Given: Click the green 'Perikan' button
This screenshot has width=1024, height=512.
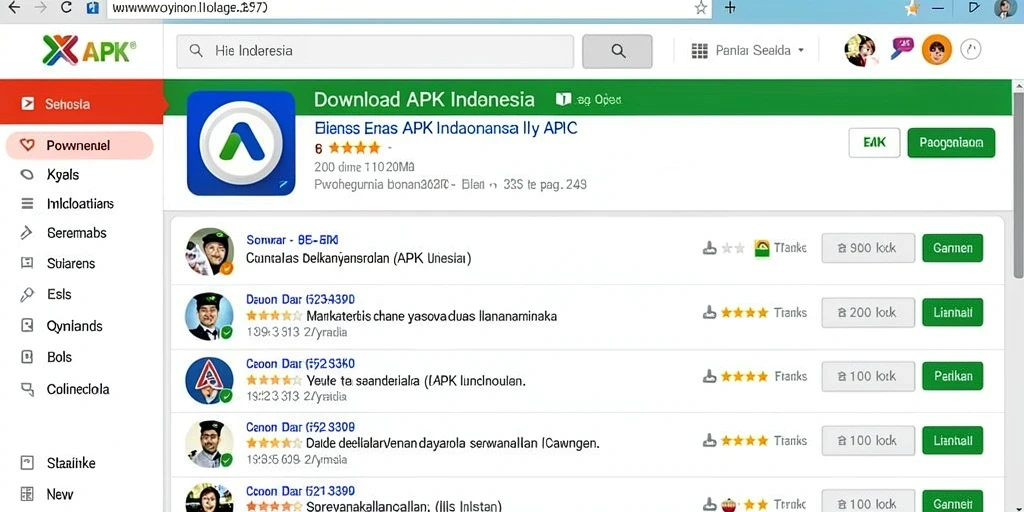Looking at the screenshot, I should pos(952,376).
